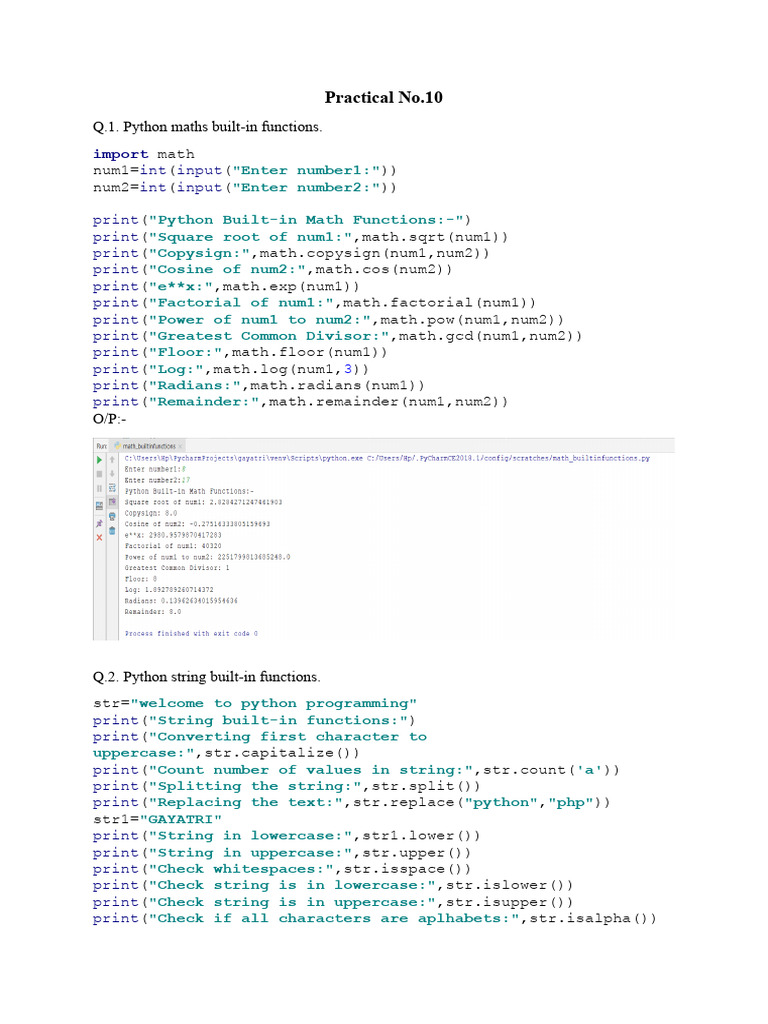Image resolution: width=768 pixels, height=1024 pixels.
Task: Close the math_builtinfunctions tab
Action: (180, 445)
